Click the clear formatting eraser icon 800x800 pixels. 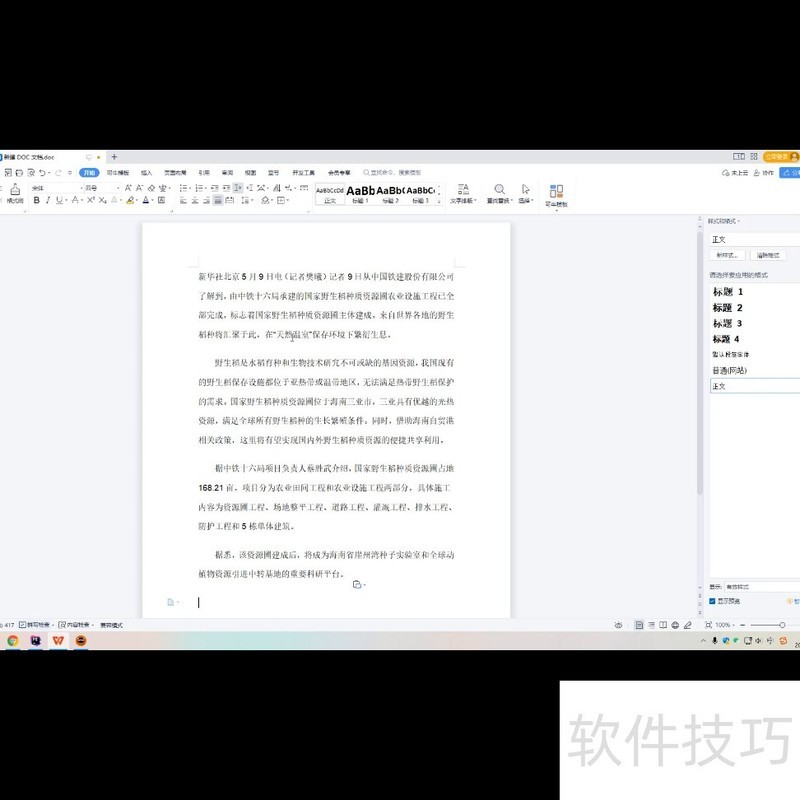(x=151, y=188)
